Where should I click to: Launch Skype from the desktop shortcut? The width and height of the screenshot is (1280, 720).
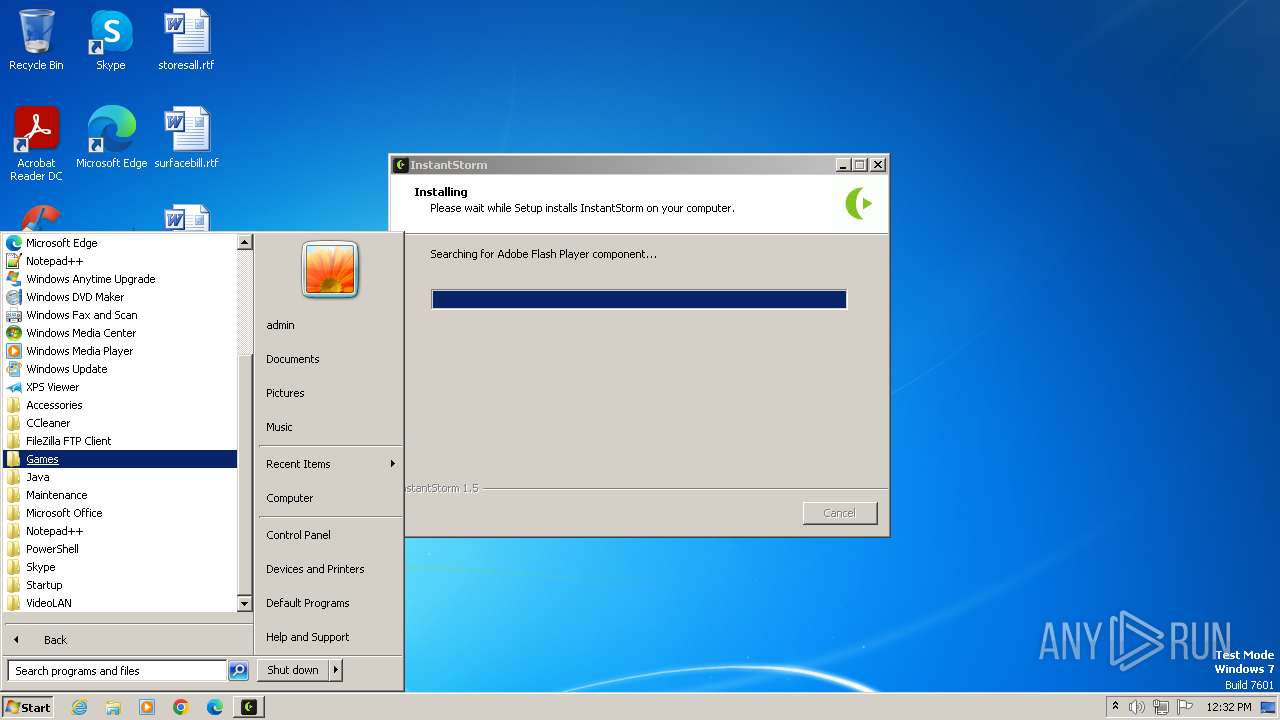tap(111, 40)
